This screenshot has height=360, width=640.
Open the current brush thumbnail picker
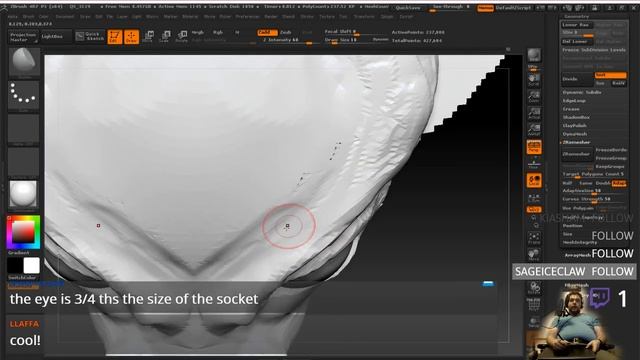24,62
